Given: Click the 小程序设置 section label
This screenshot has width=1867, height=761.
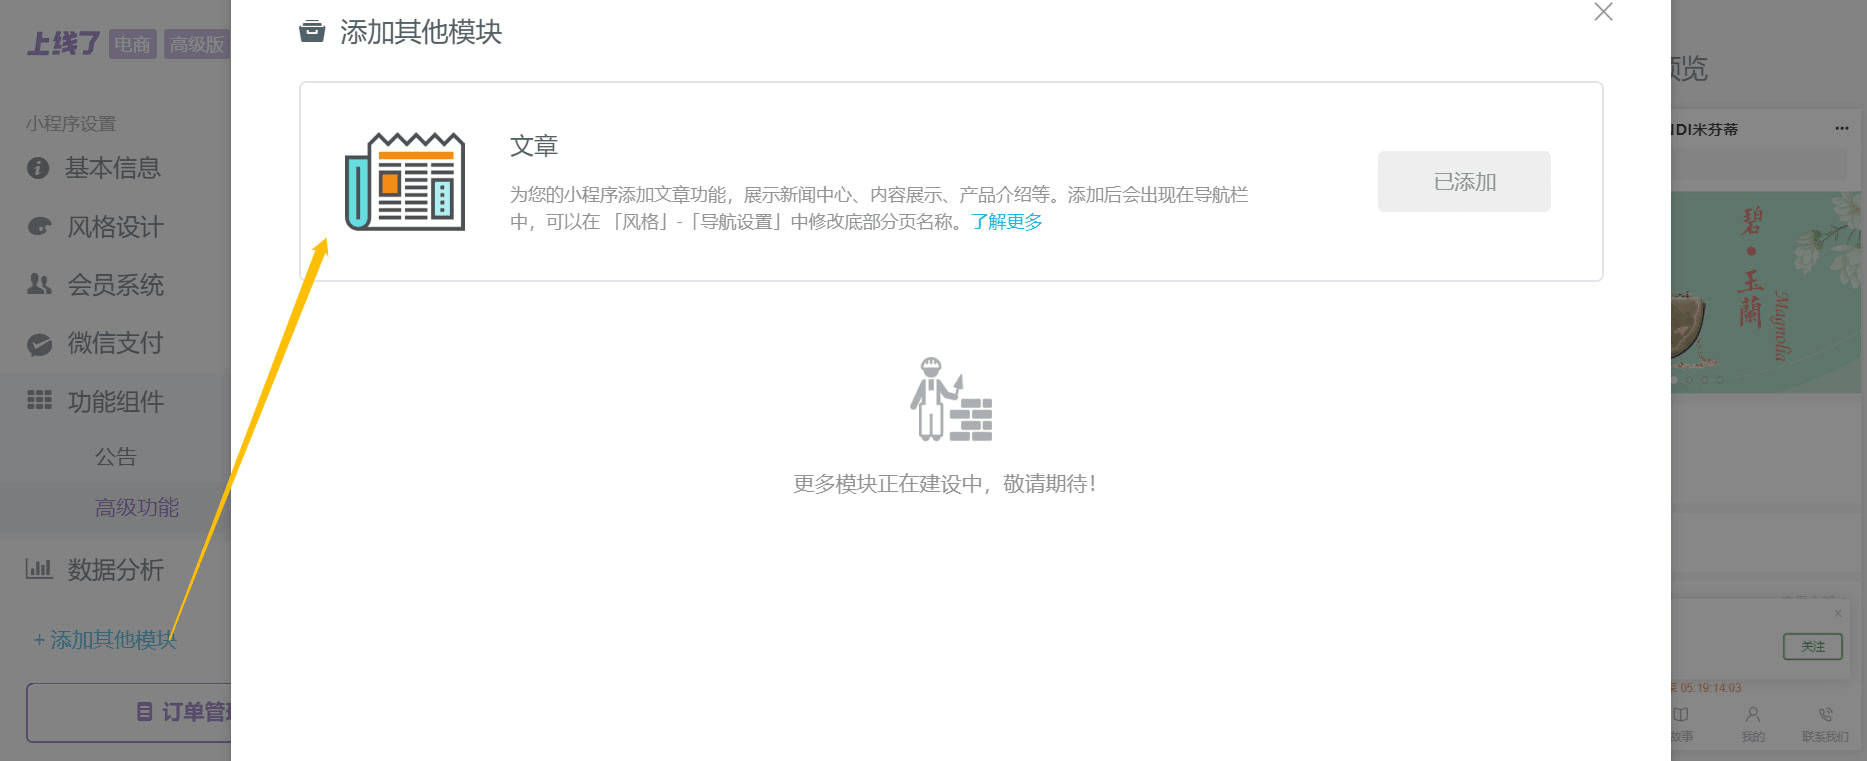Looking at the screenshot, I should coord(71,124).
